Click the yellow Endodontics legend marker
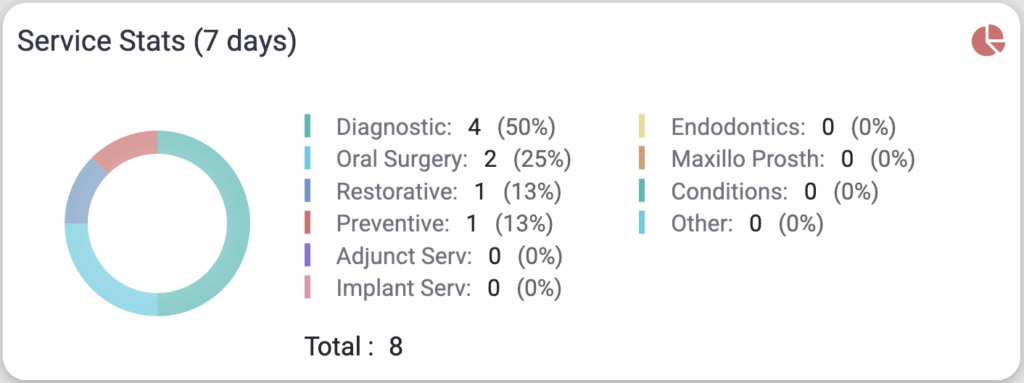1024x383 pixels. (x=642, y=126)
